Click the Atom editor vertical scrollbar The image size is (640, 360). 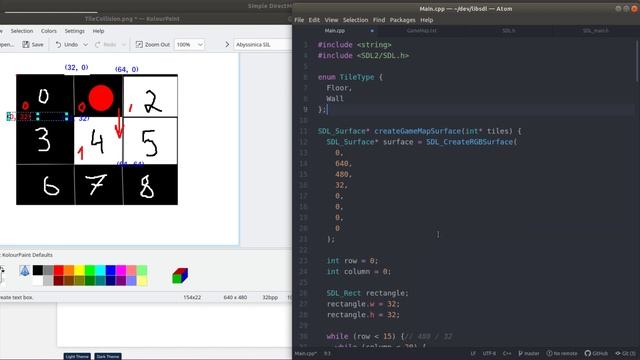click(x=637, y=61)
